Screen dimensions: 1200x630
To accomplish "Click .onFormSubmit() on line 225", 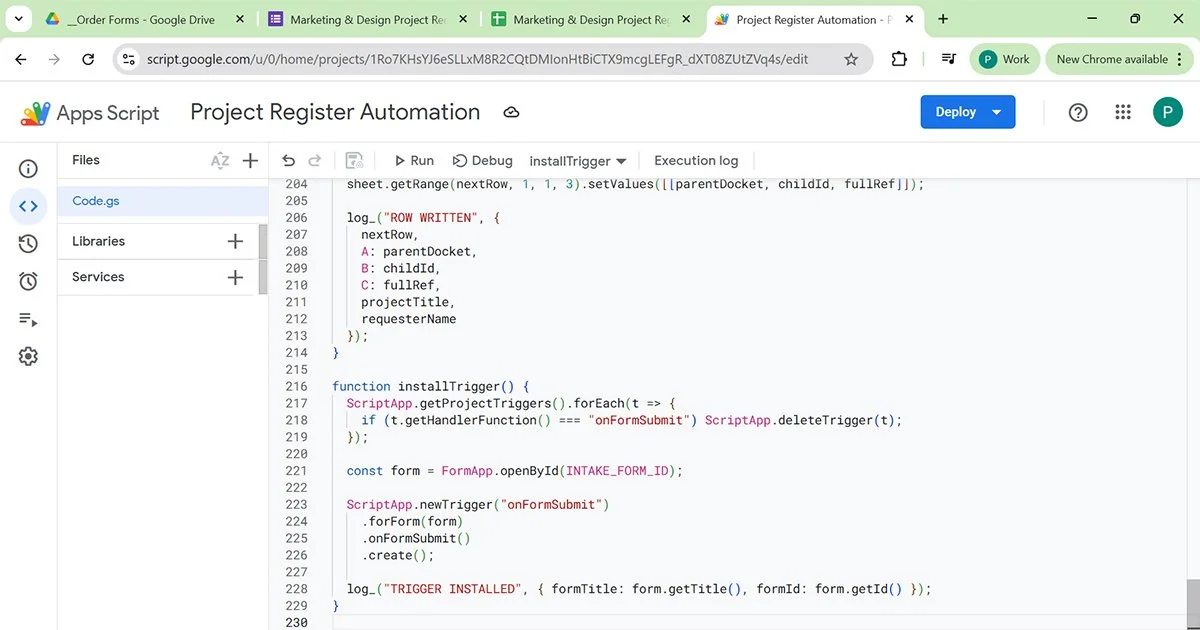I will [x=416, y=539].
